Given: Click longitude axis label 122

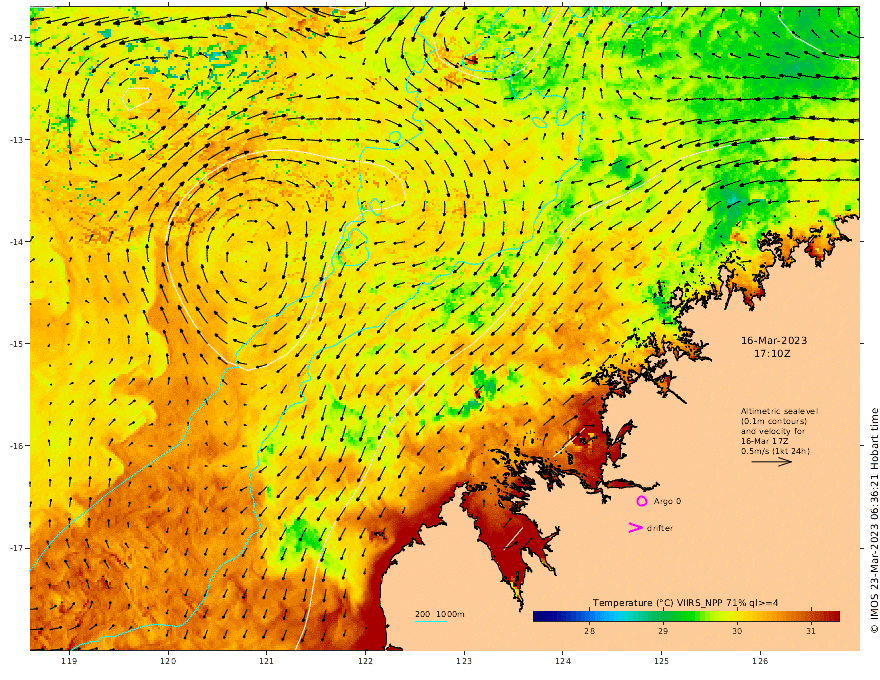Looking at the screenshot, I should click(x=365, y=661).
